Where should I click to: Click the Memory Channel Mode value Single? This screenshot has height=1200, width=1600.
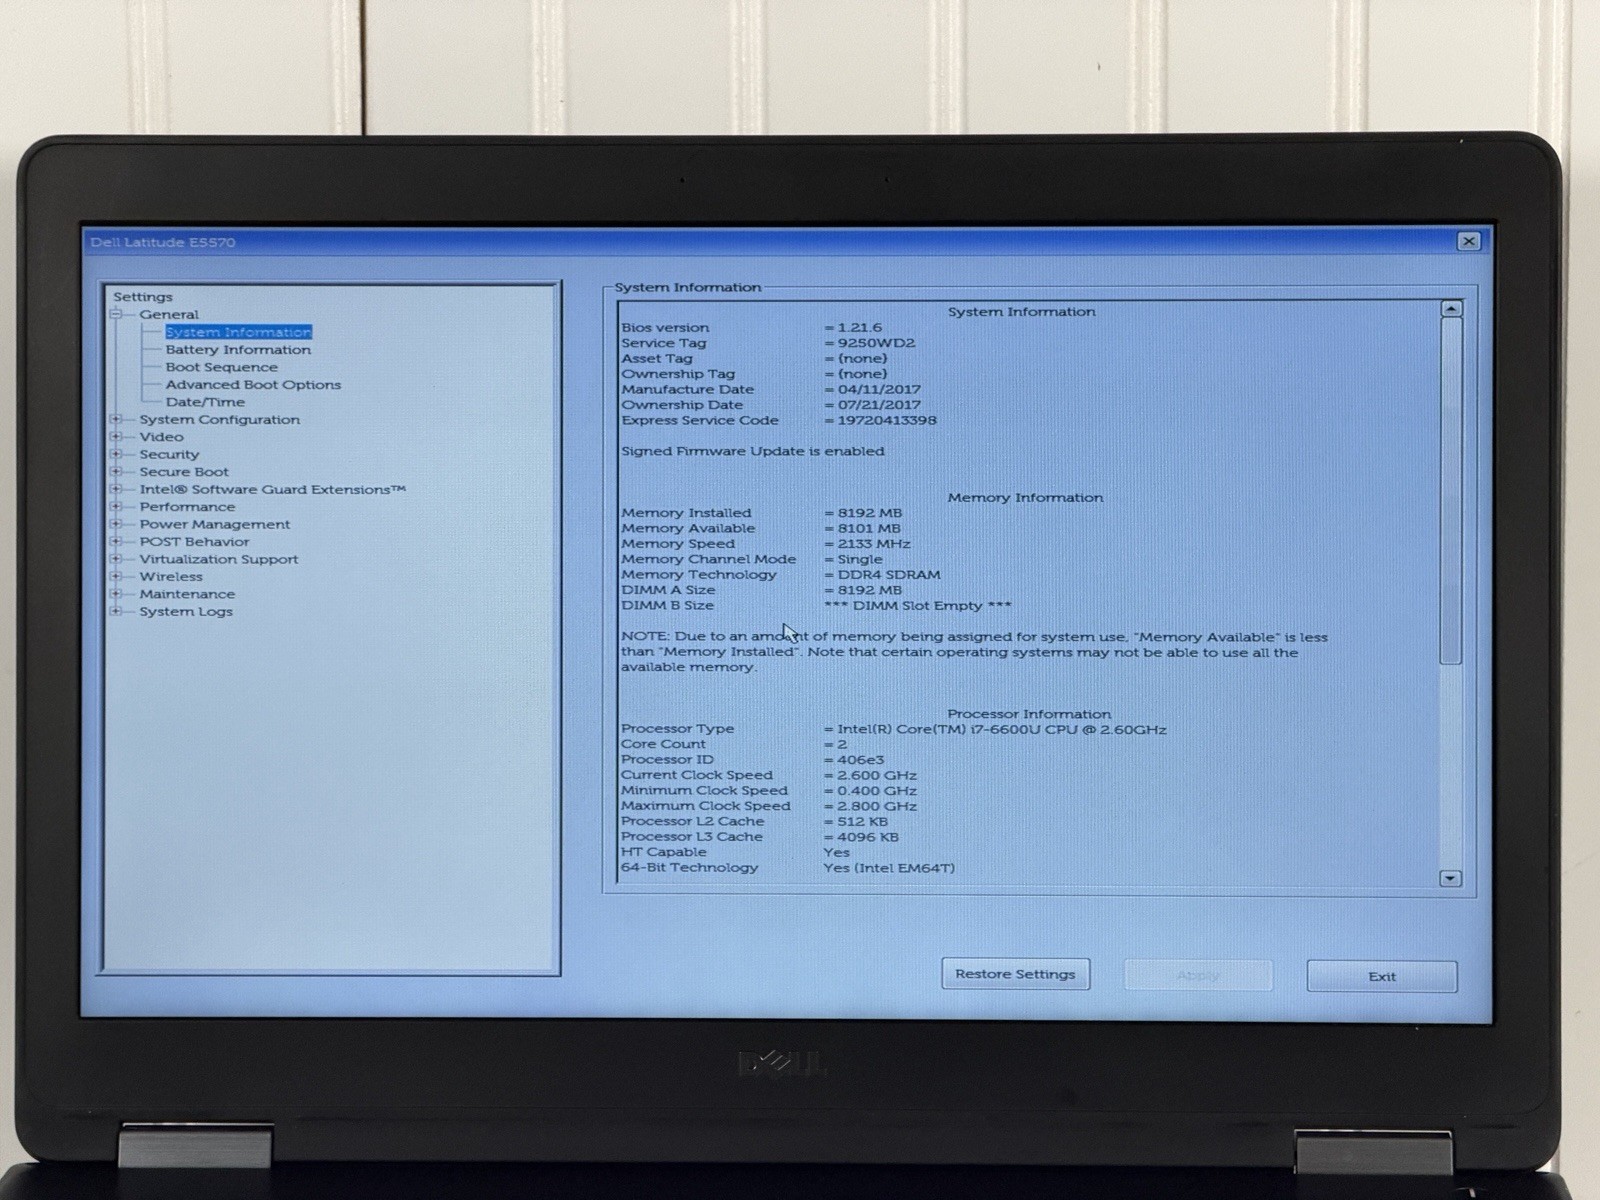click(860, 559)
